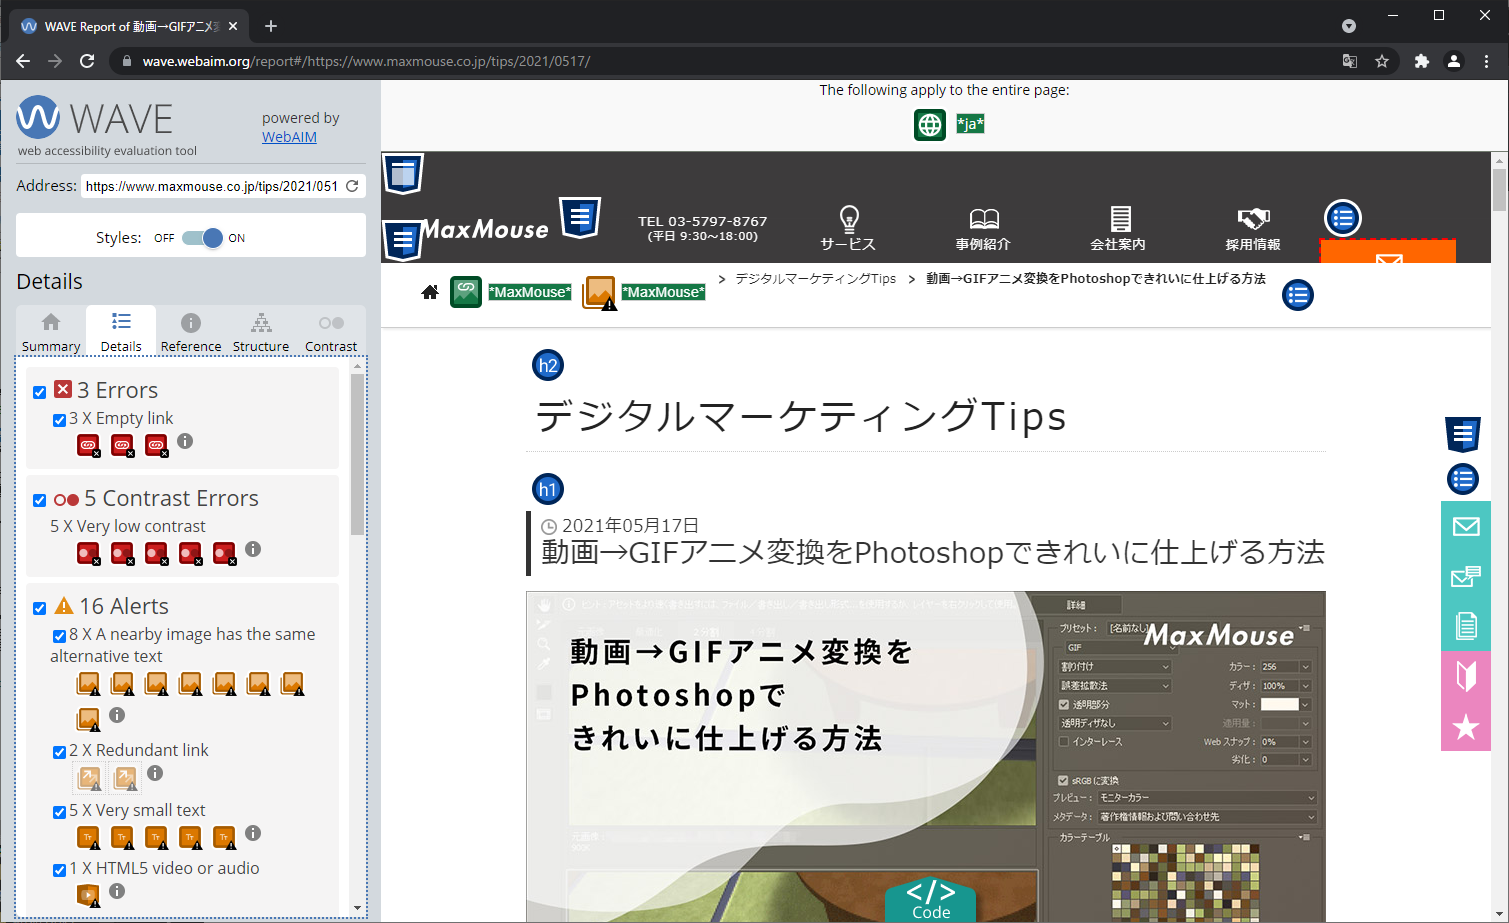Click the MaxMouse site logo
The image size is (1509, 923).
click(484, 230)
